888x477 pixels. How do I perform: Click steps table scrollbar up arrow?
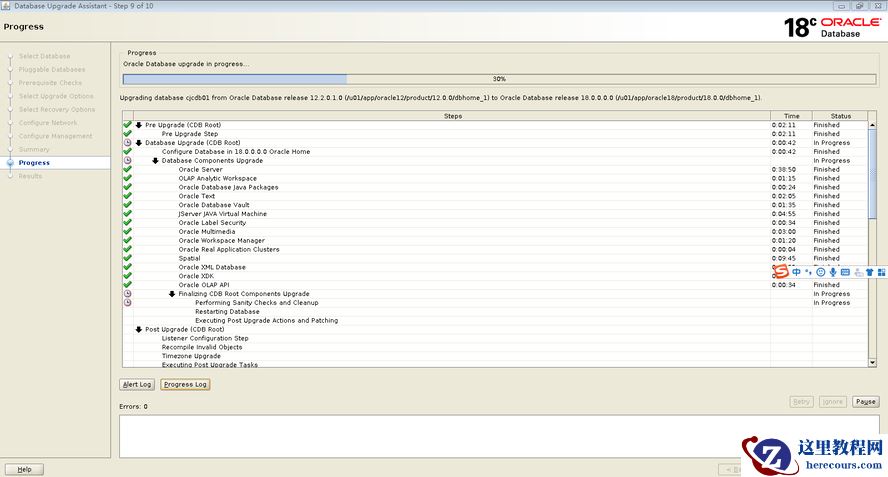872,125
